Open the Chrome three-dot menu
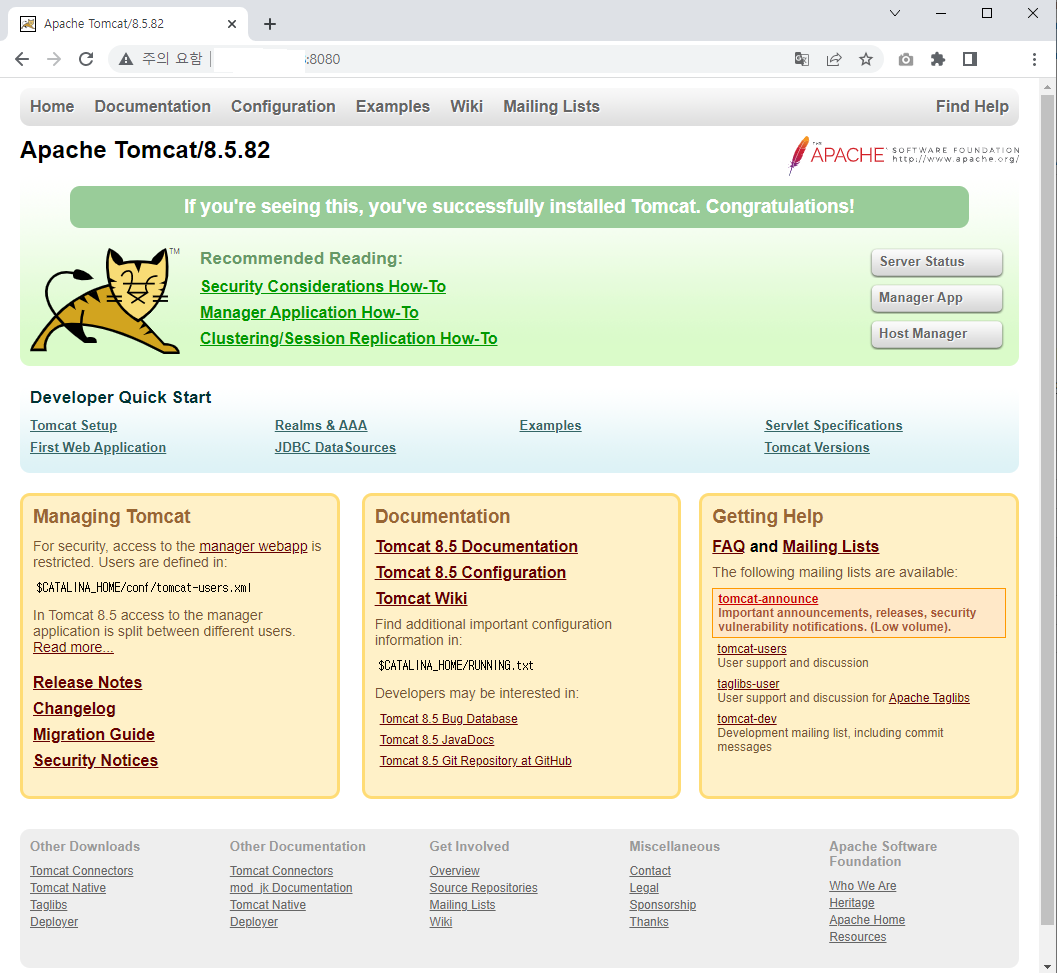Image resolution: width=1057 pixels, height=973 pixels. (1034, 59)
